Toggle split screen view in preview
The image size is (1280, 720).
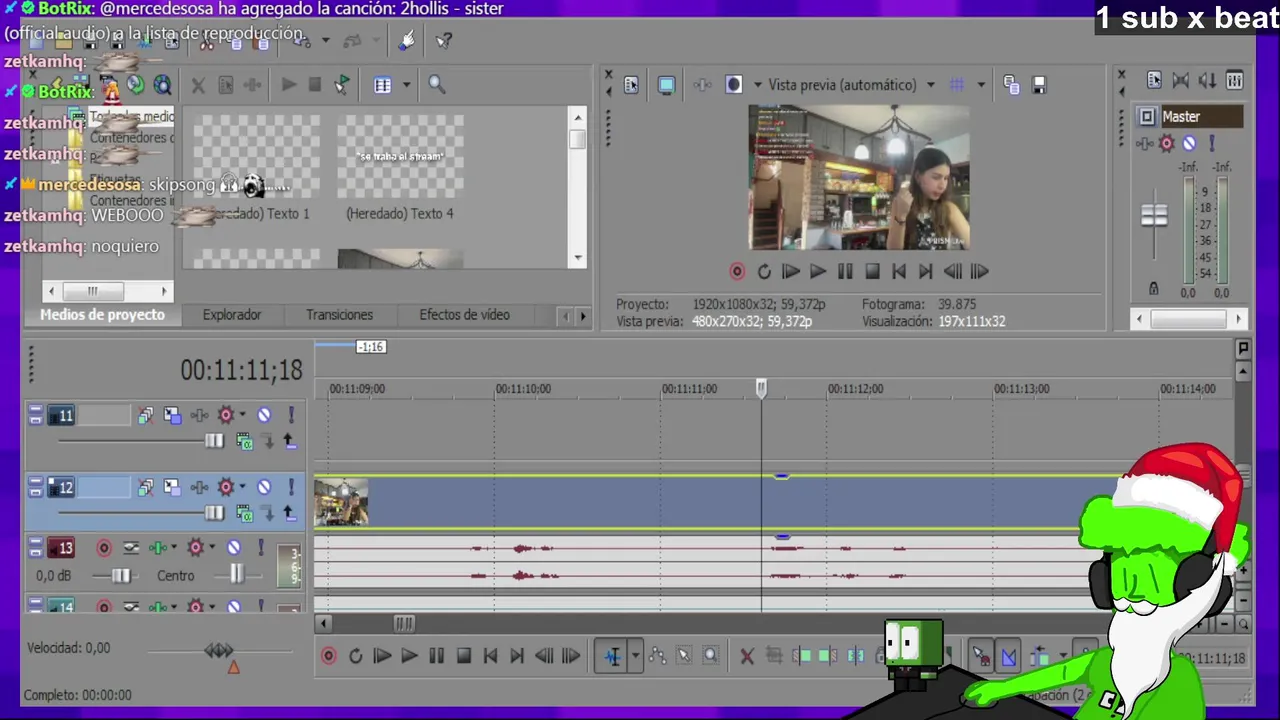(x=734, y=85)
